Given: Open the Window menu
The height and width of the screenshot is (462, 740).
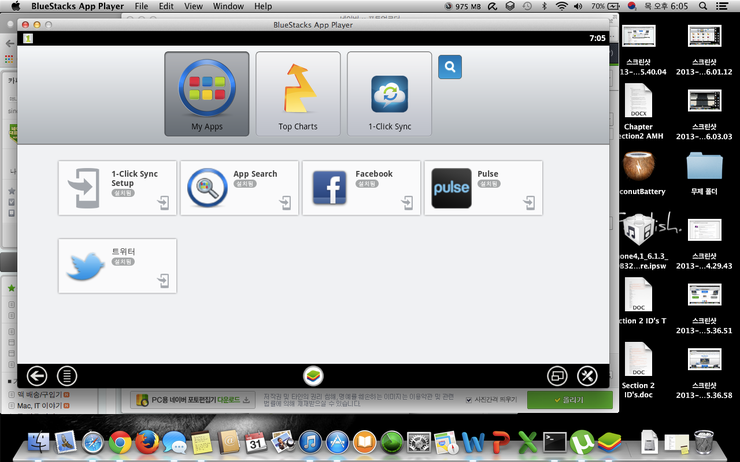Looking at the screenshot, I should pos(228,6).
